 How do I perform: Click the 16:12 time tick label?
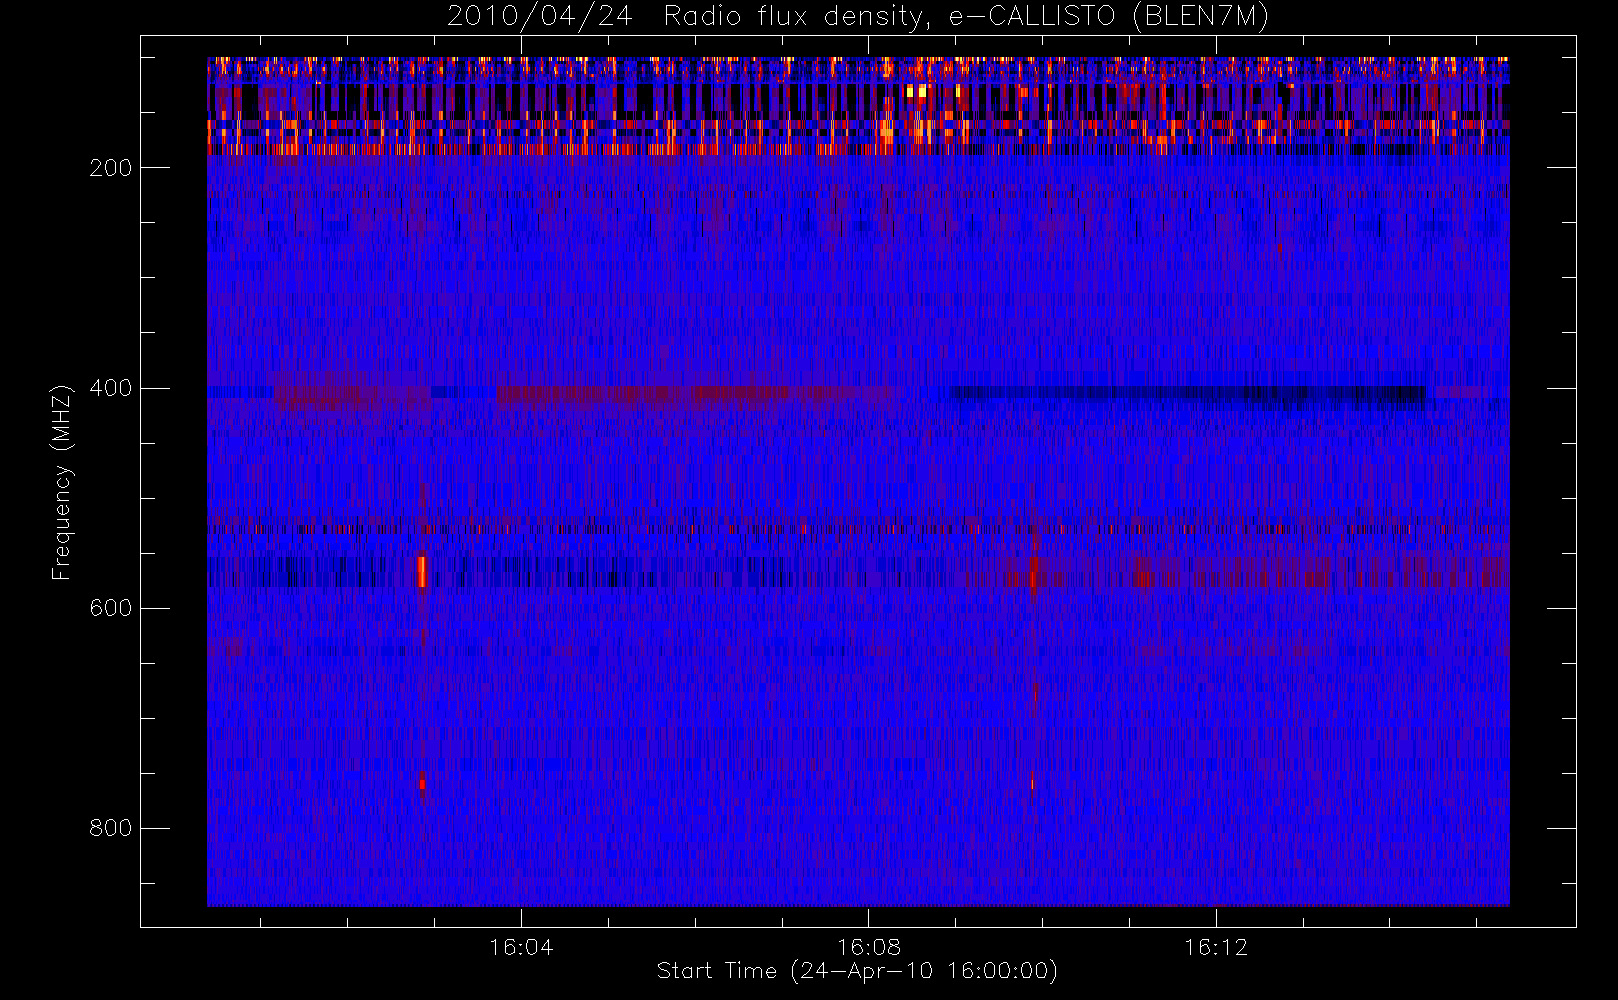[1216, 947]
